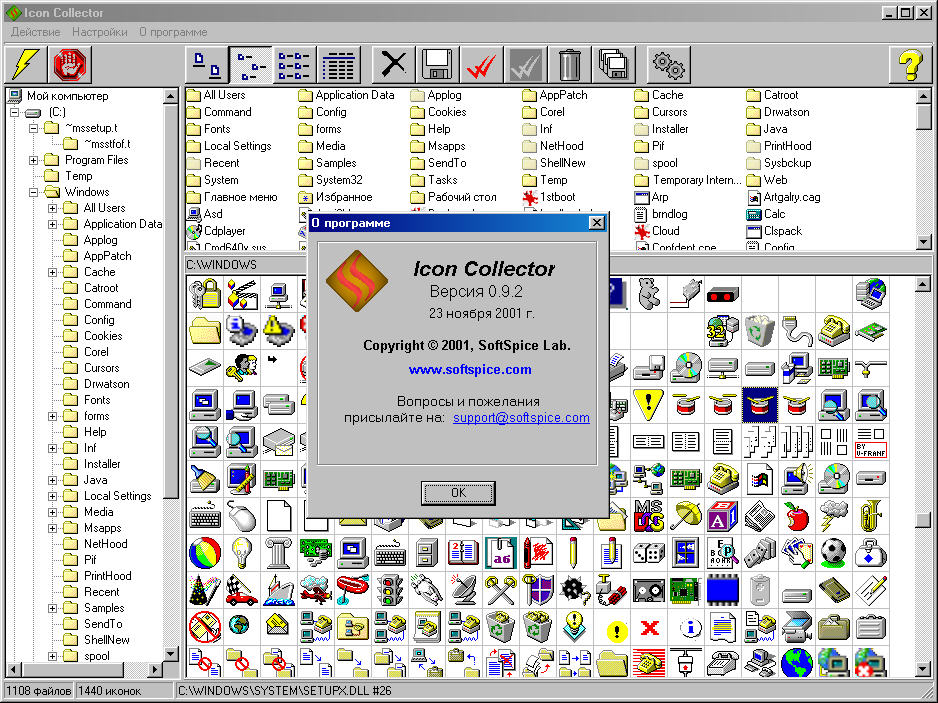Image resolution: width=938 pixels, height=703 pixels.
Task: Click the lightning bolt scan button
Action: point(25,65)
